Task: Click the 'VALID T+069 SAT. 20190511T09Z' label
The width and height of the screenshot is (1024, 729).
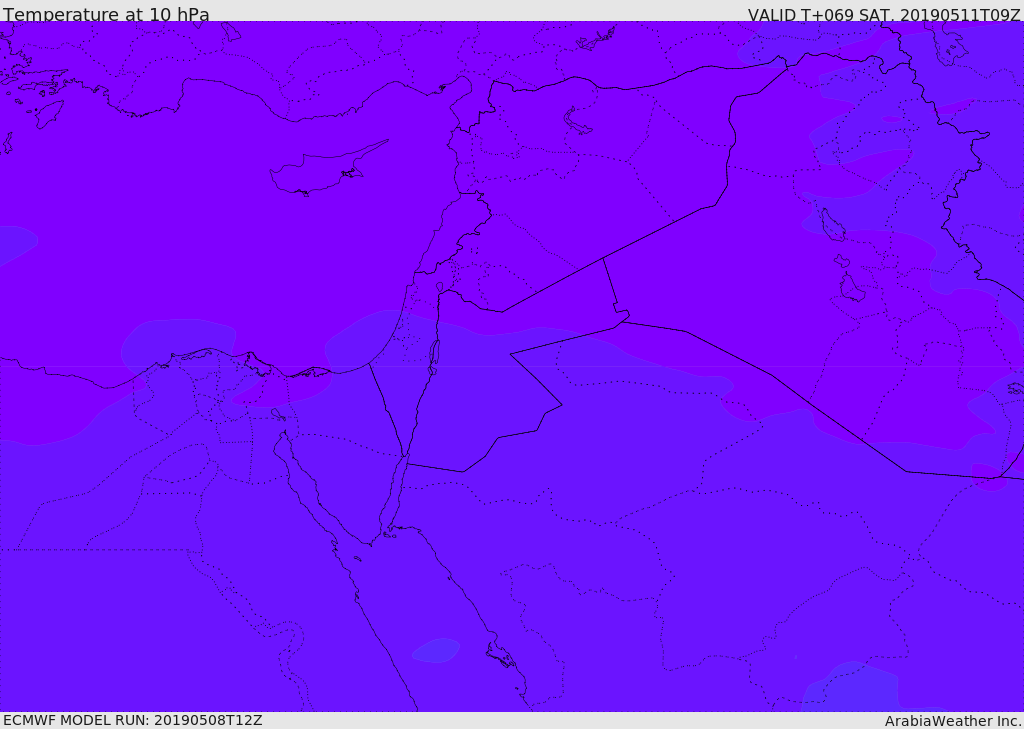Action: tap(884, 15)
